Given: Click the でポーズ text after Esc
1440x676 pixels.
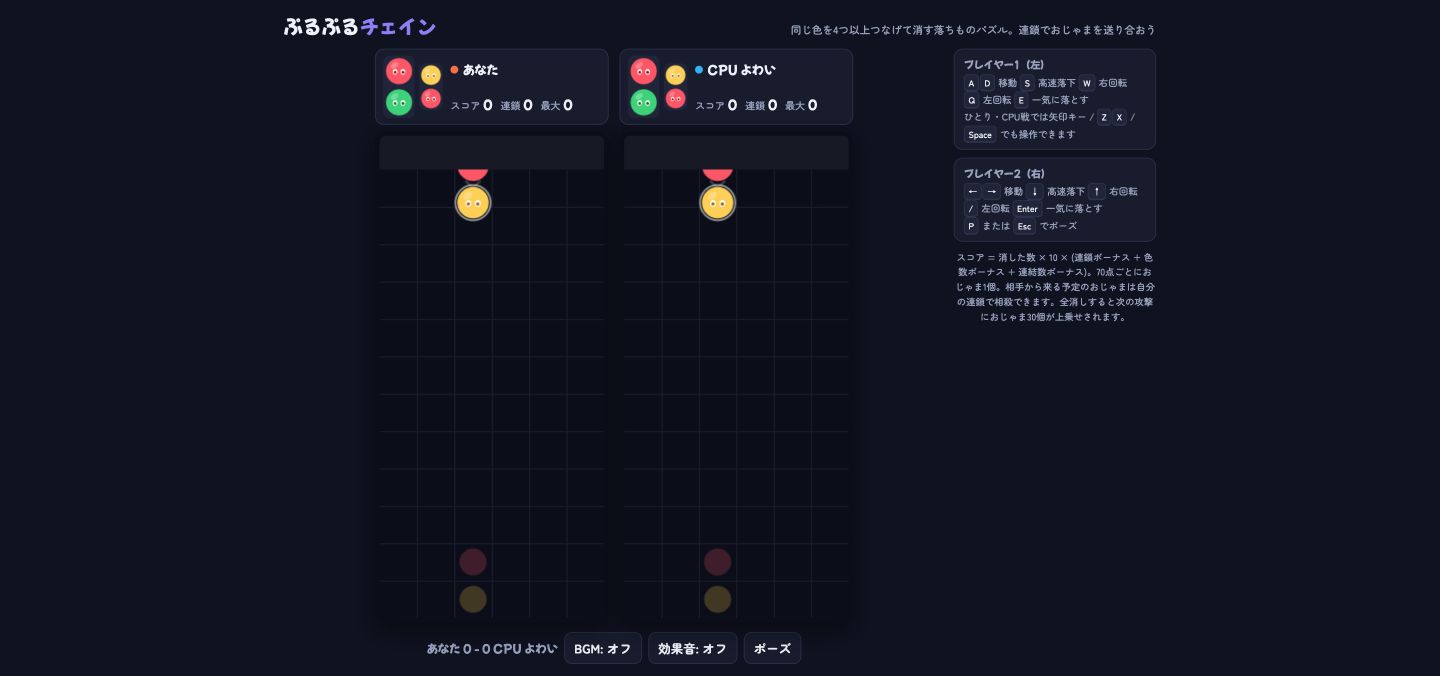Looking at the screenshot, I should 1058,226.
